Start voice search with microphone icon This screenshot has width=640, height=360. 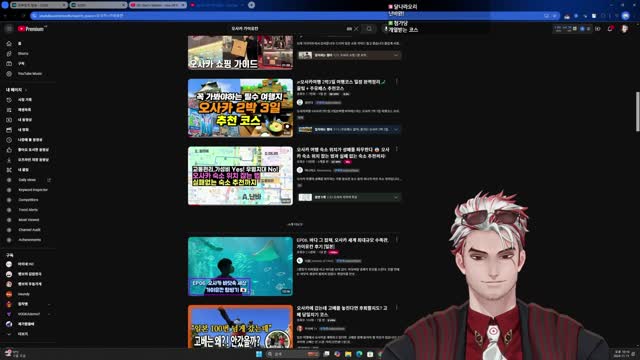386,29
